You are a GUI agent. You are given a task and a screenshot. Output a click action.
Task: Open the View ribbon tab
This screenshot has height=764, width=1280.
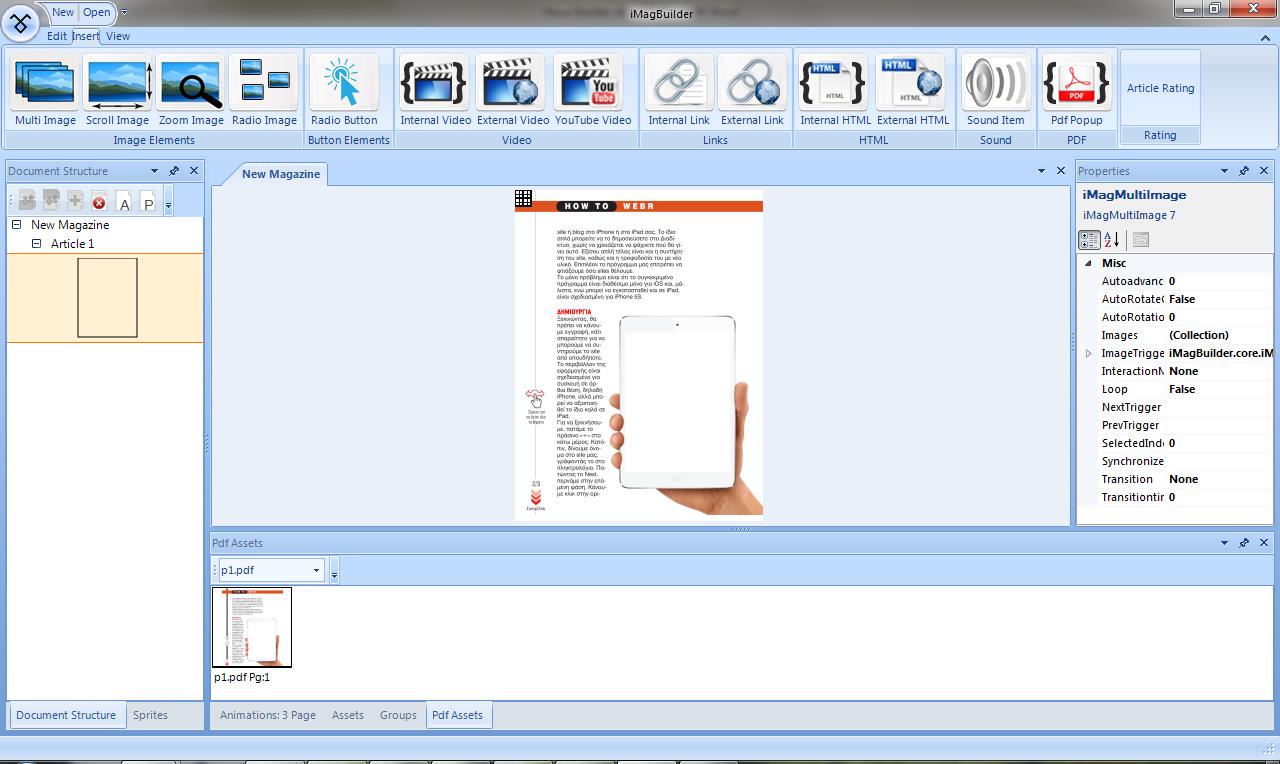pyautogui.click(x=118, y=36)
